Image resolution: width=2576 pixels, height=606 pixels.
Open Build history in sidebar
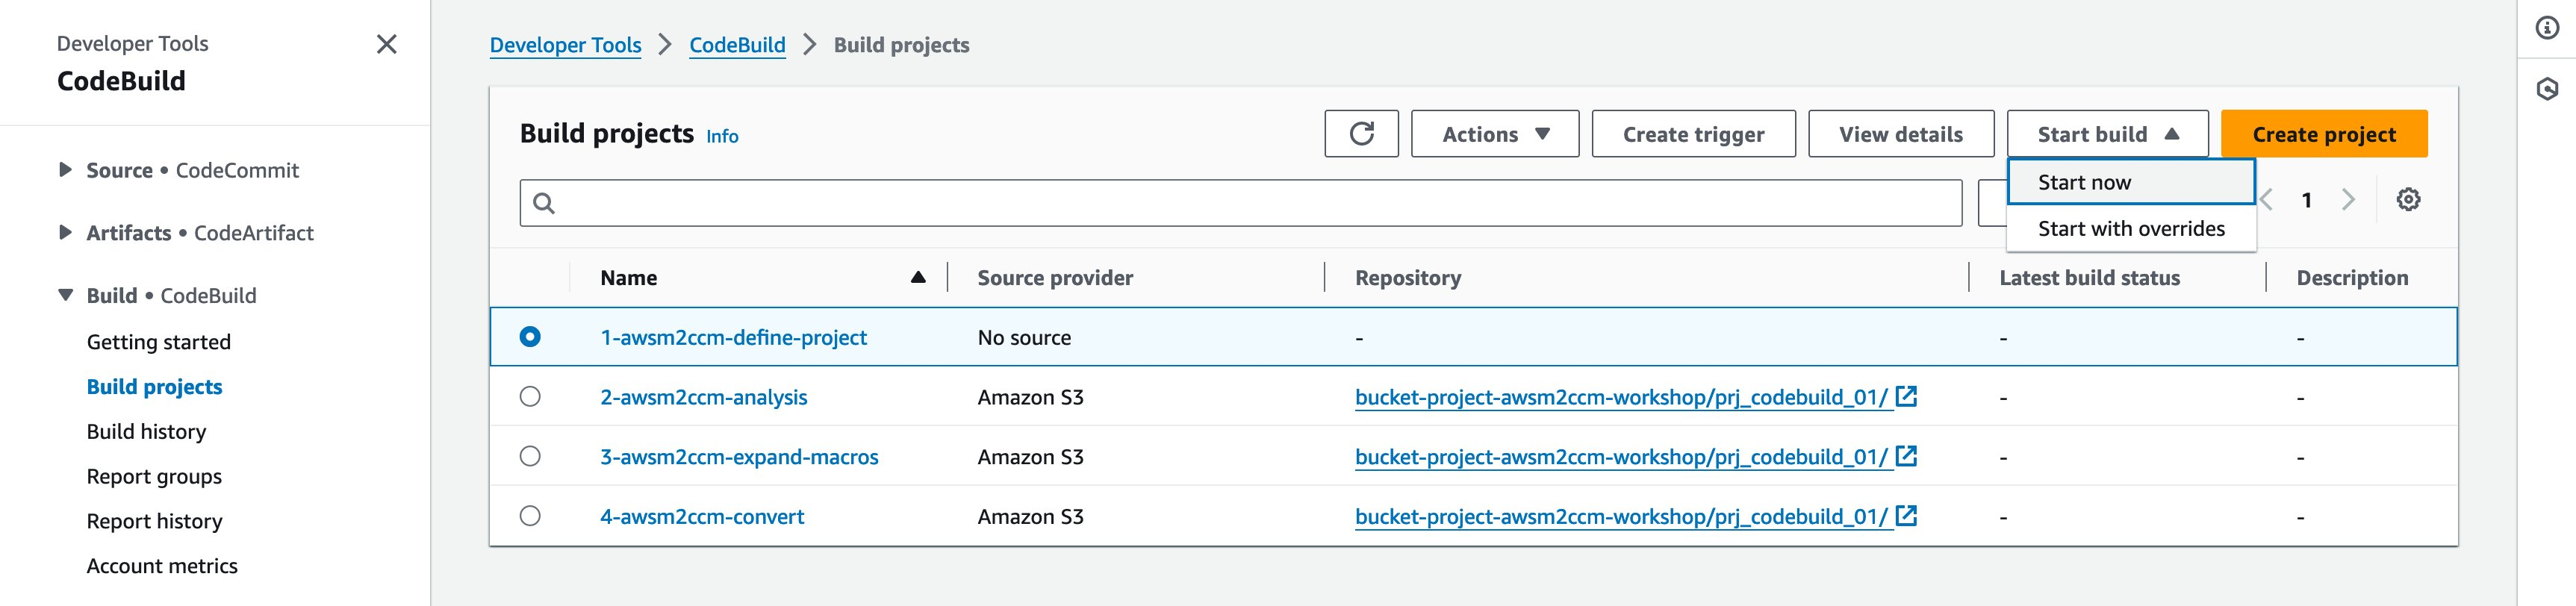click(146, 432)
